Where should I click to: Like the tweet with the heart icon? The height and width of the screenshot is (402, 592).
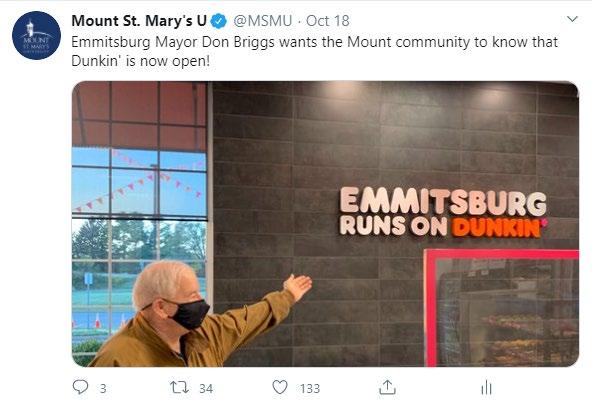pyautogui.click(x=280, y=387)
